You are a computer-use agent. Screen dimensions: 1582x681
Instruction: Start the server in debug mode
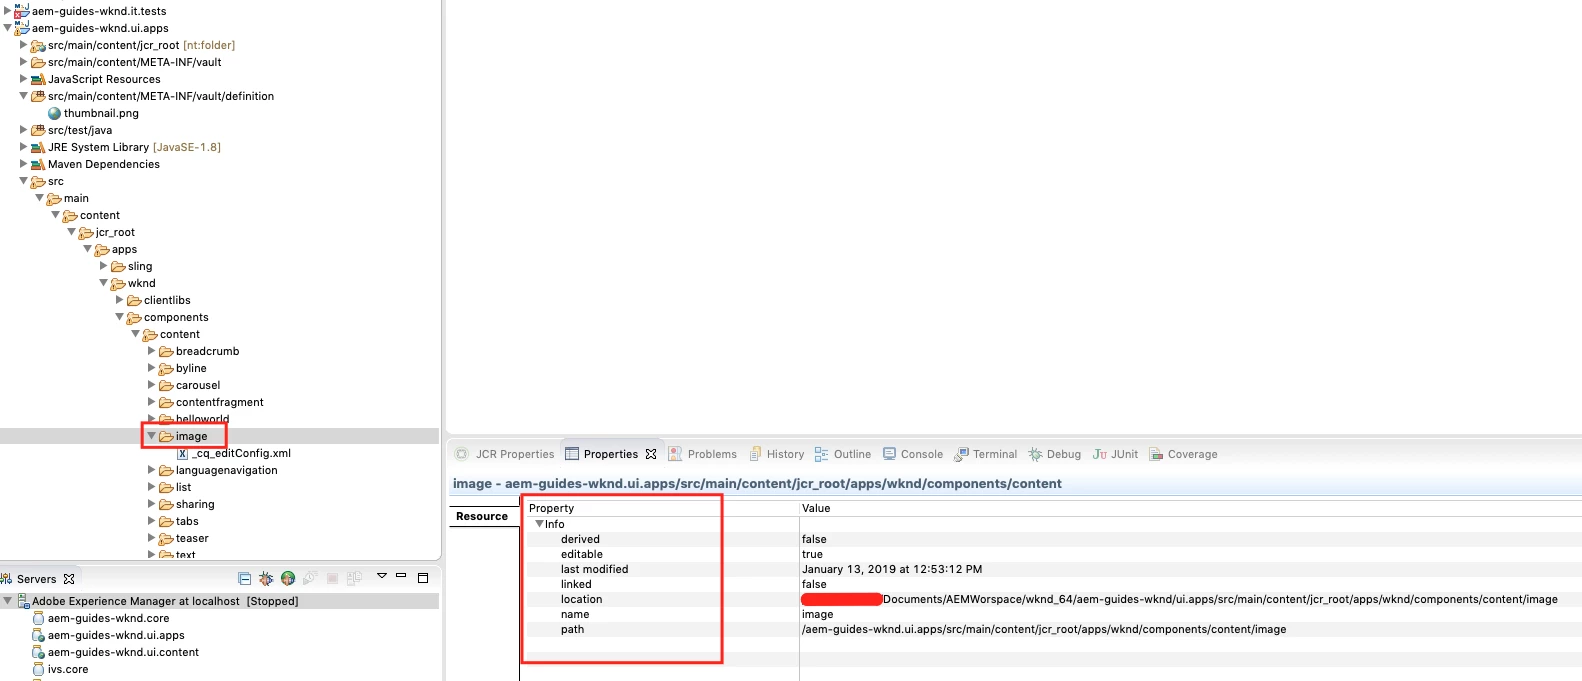point(266,578)
